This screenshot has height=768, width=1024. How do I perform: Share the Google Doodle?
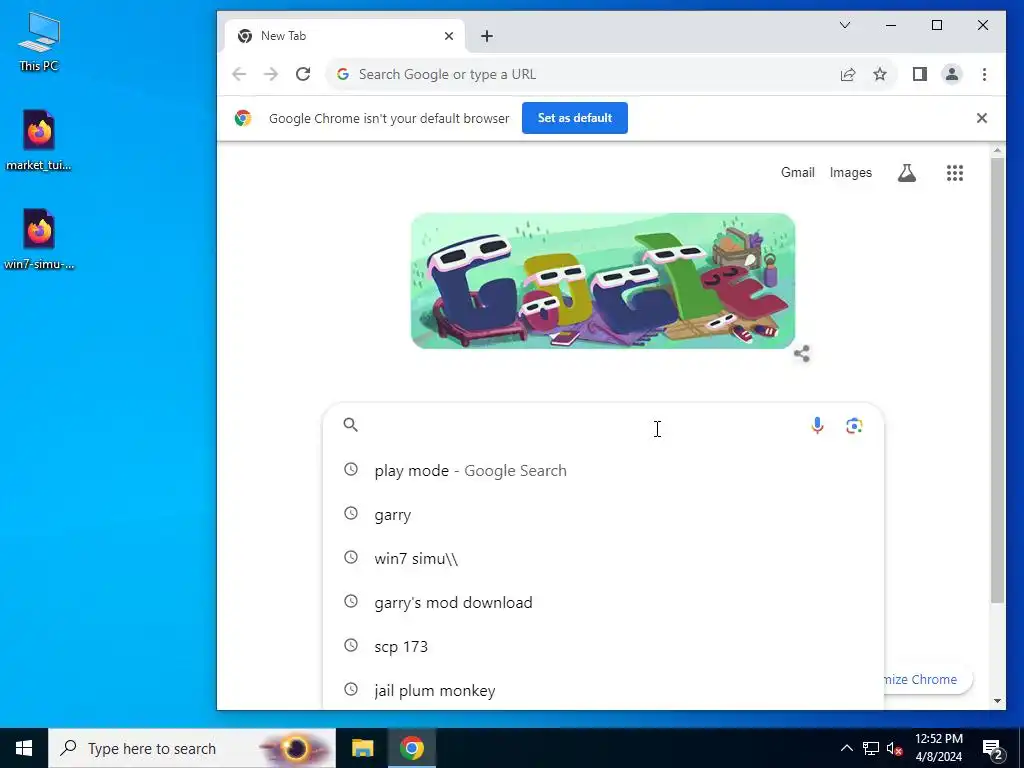point(802,354)
